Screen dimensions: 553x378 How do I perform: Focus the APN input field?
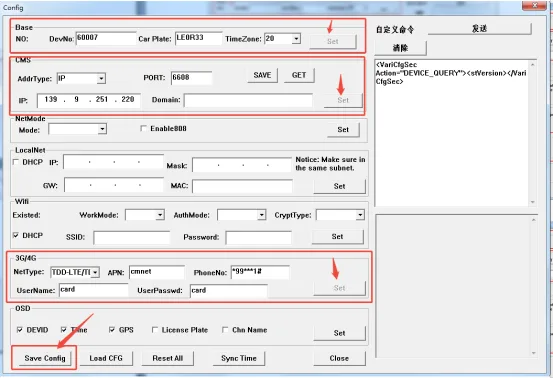(x=157, y=272)
